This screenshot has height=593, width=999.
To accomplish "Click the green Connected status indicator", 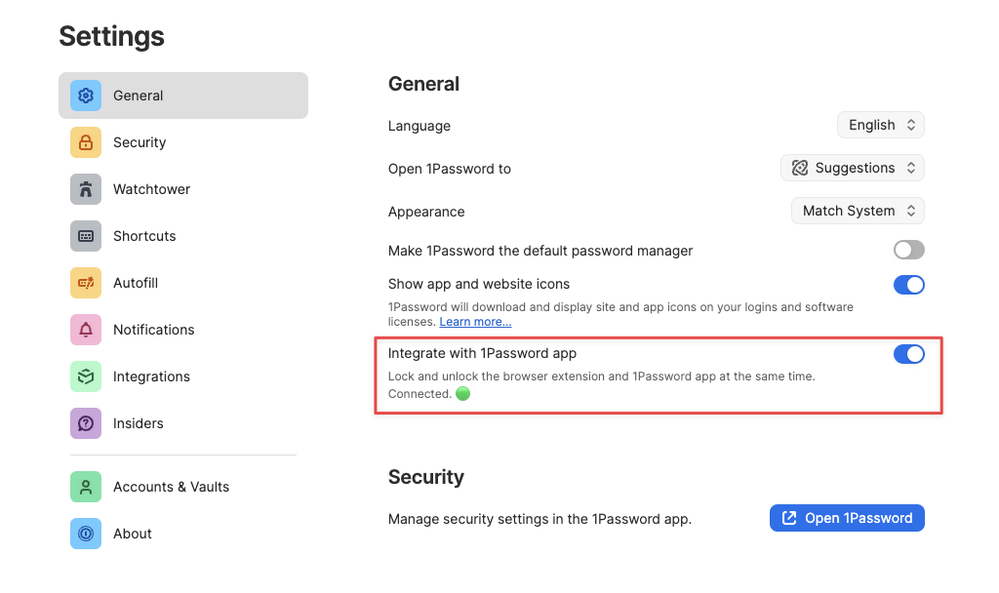I will click(463, 394).
